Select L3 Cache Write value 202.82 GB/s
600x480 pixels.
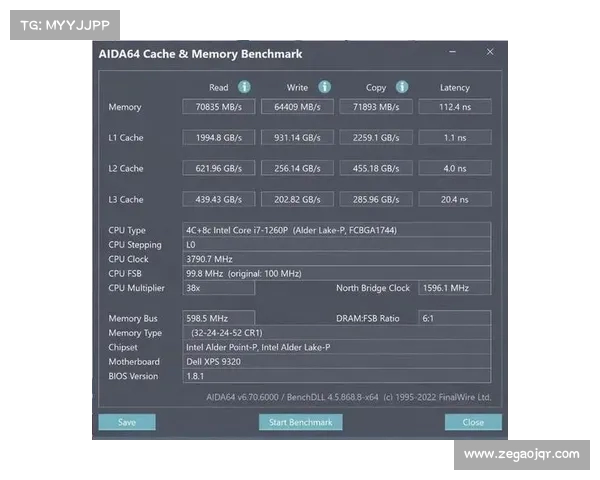click(x=297, y=199)
